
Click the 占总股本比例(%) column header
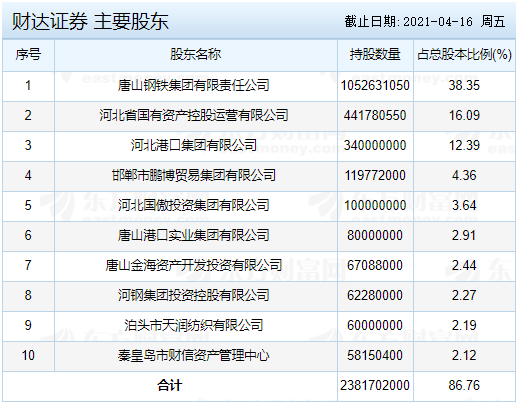tap(464, 54)
